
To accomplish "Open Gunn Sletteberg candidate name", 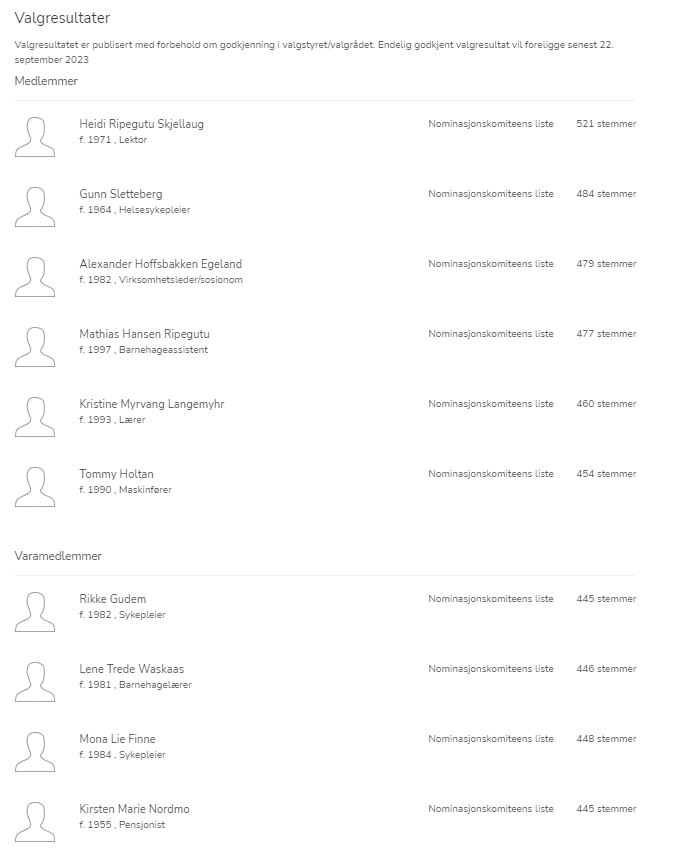I will 121,194.
